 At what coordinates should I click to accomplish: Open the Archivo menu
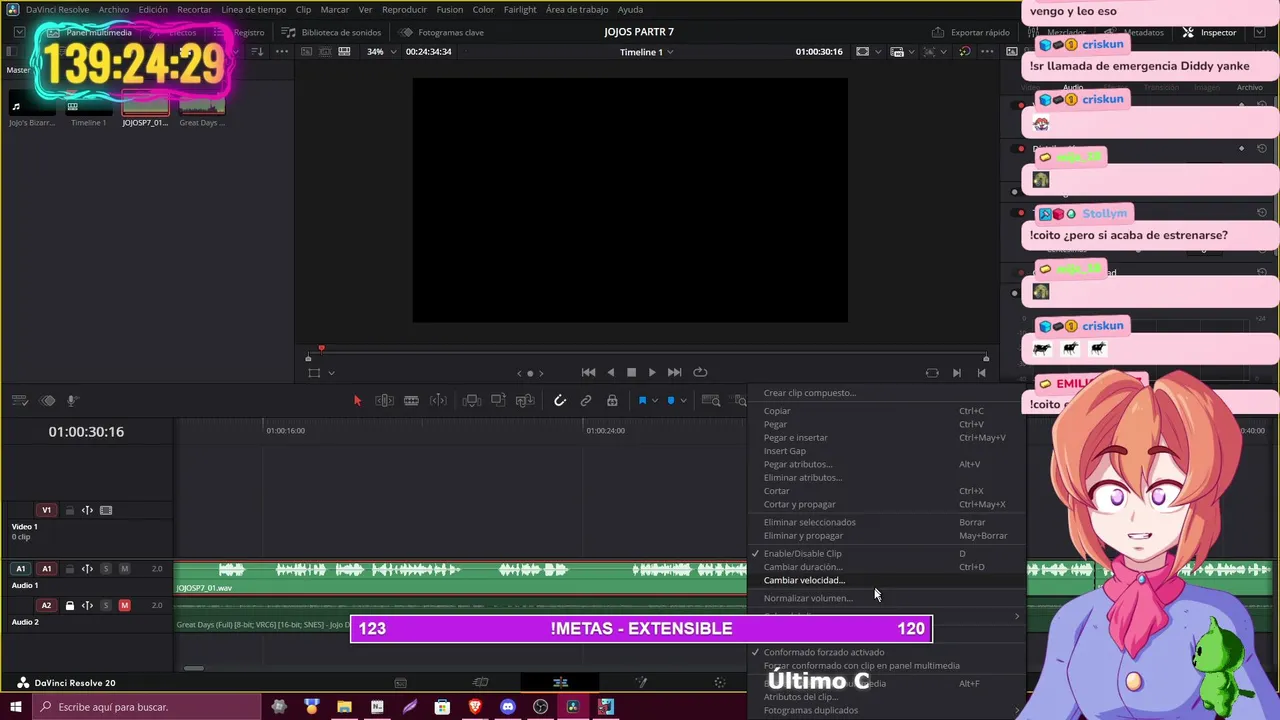[113, 9]
